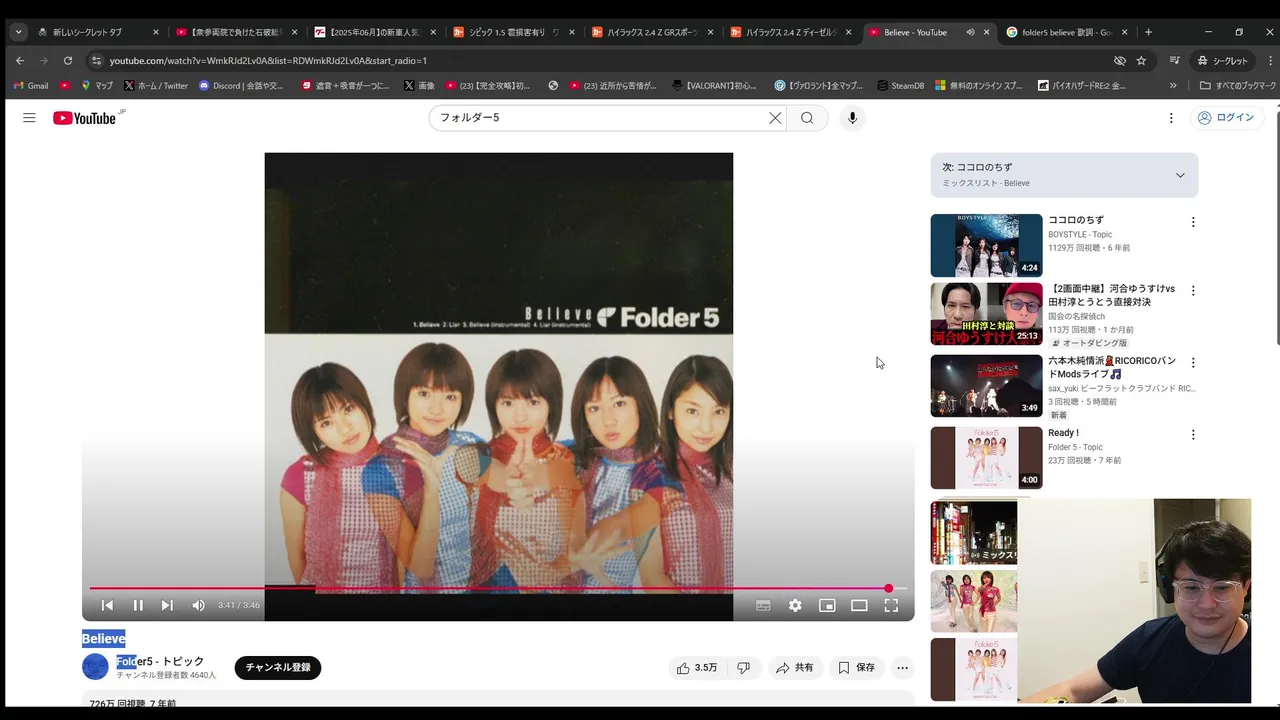
Task: Go to the YouTube home logo
Action: 87,118
